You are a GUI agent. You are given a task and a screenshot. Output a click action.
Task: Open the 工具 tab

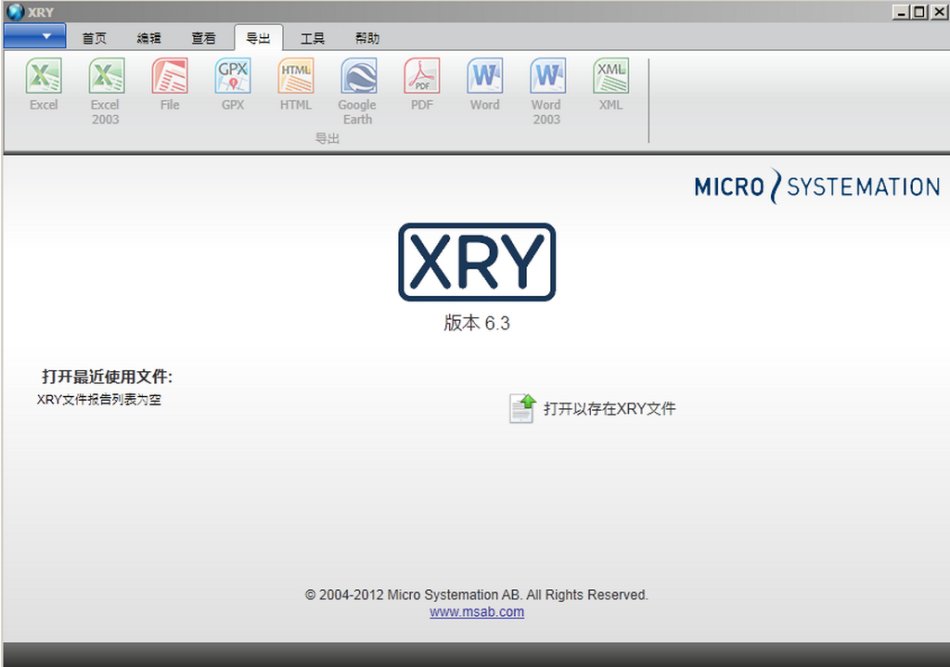tap(313, 39)
